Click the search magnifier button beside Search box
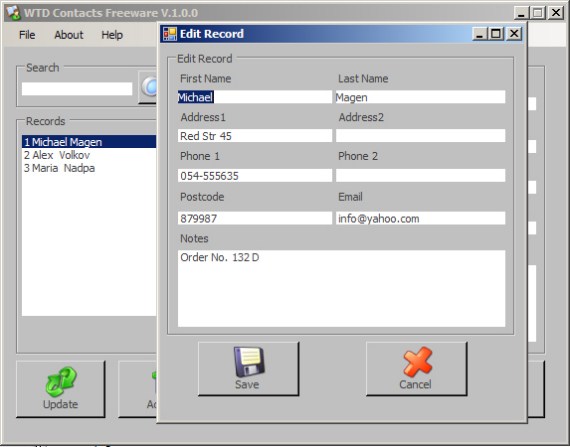Viewport: 570px width, 447px height. [x=148, y=87]
